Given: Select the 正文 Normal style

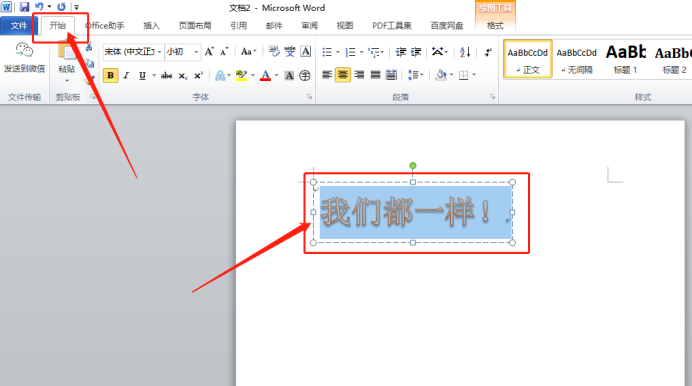Looking at the screenshot, I should tap(528, 59).
